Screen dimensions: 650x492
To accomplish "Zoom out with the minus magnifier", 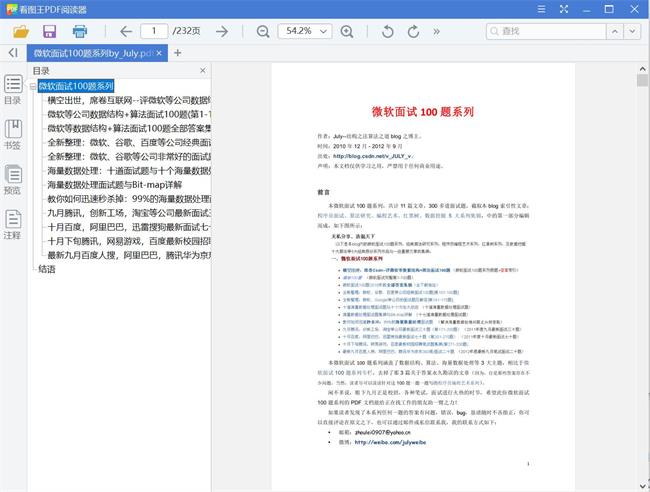I will pyautogui.click(x=263, y=32).
